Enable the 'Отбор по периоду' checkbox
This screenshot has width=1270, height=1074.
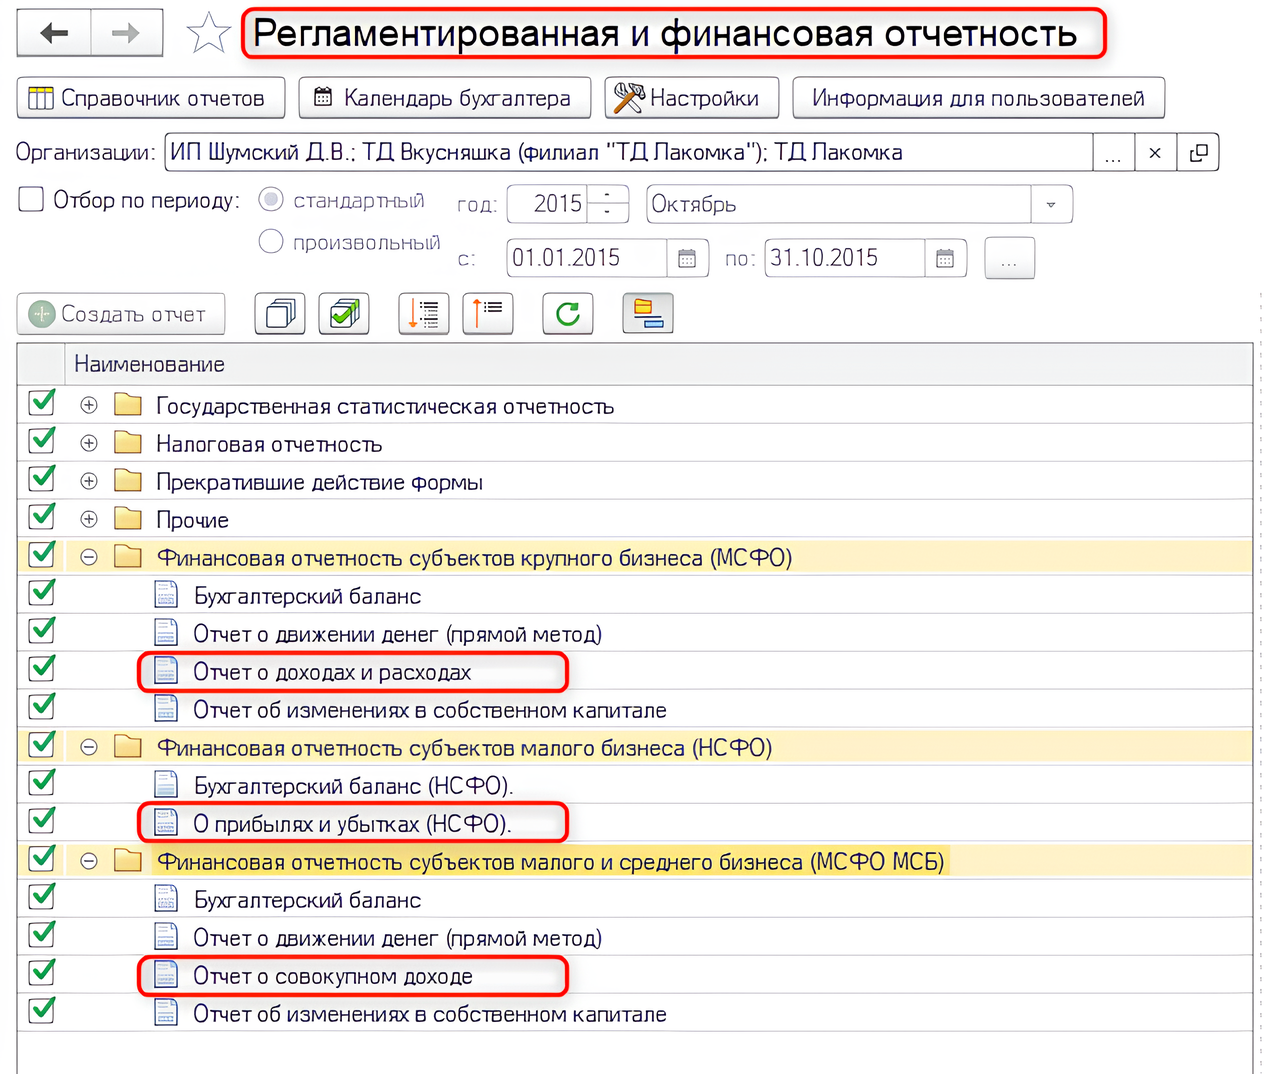point(32,200)
